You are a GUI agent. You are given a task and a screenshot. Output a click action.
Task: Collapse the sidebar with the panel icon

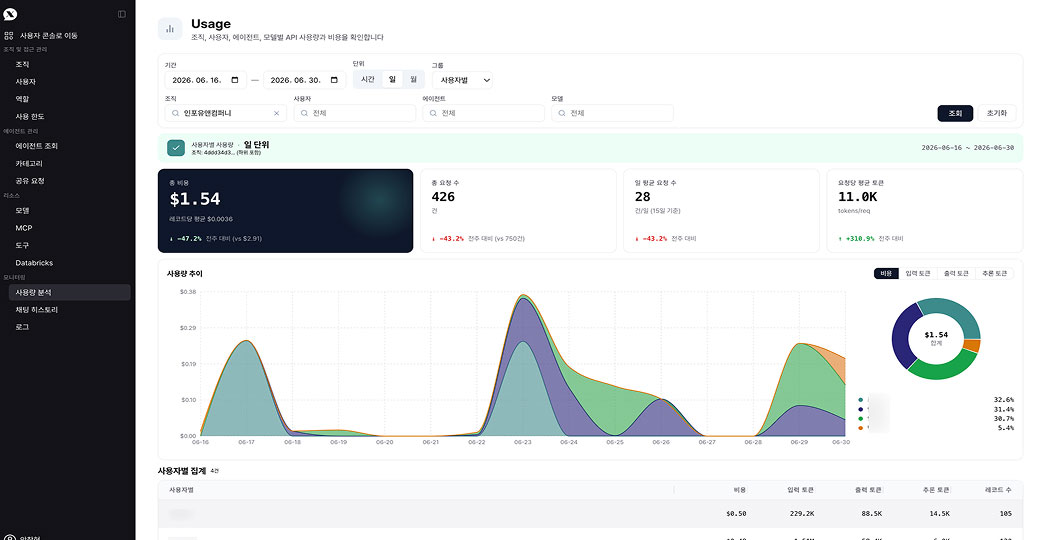coord(121,14)
